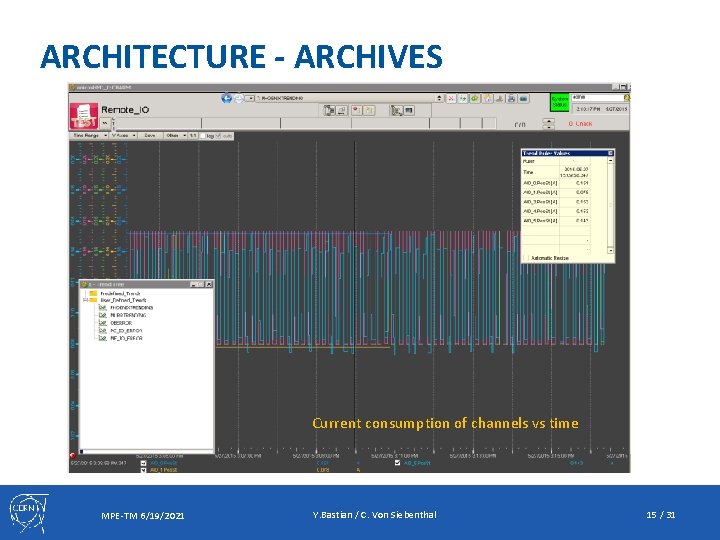
Task: Click the AI0_0 row in ruler values
Action: click(x=556, y=183)
